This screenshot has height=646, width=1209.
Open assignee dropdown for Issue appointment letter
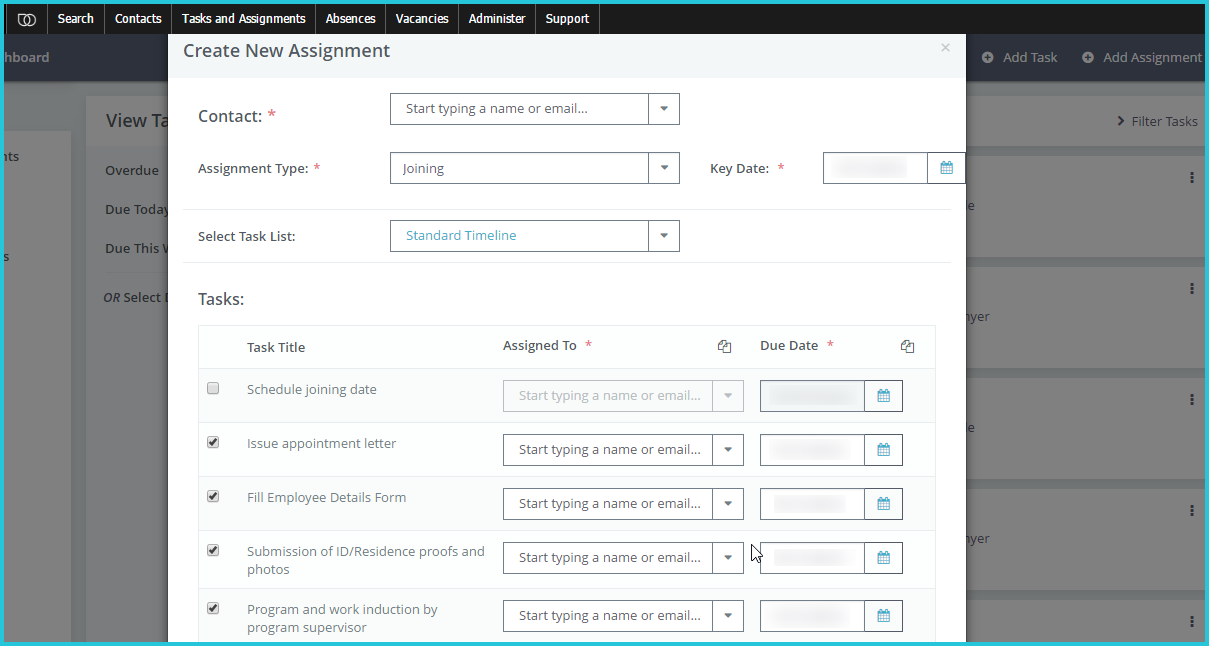[728, 450]
